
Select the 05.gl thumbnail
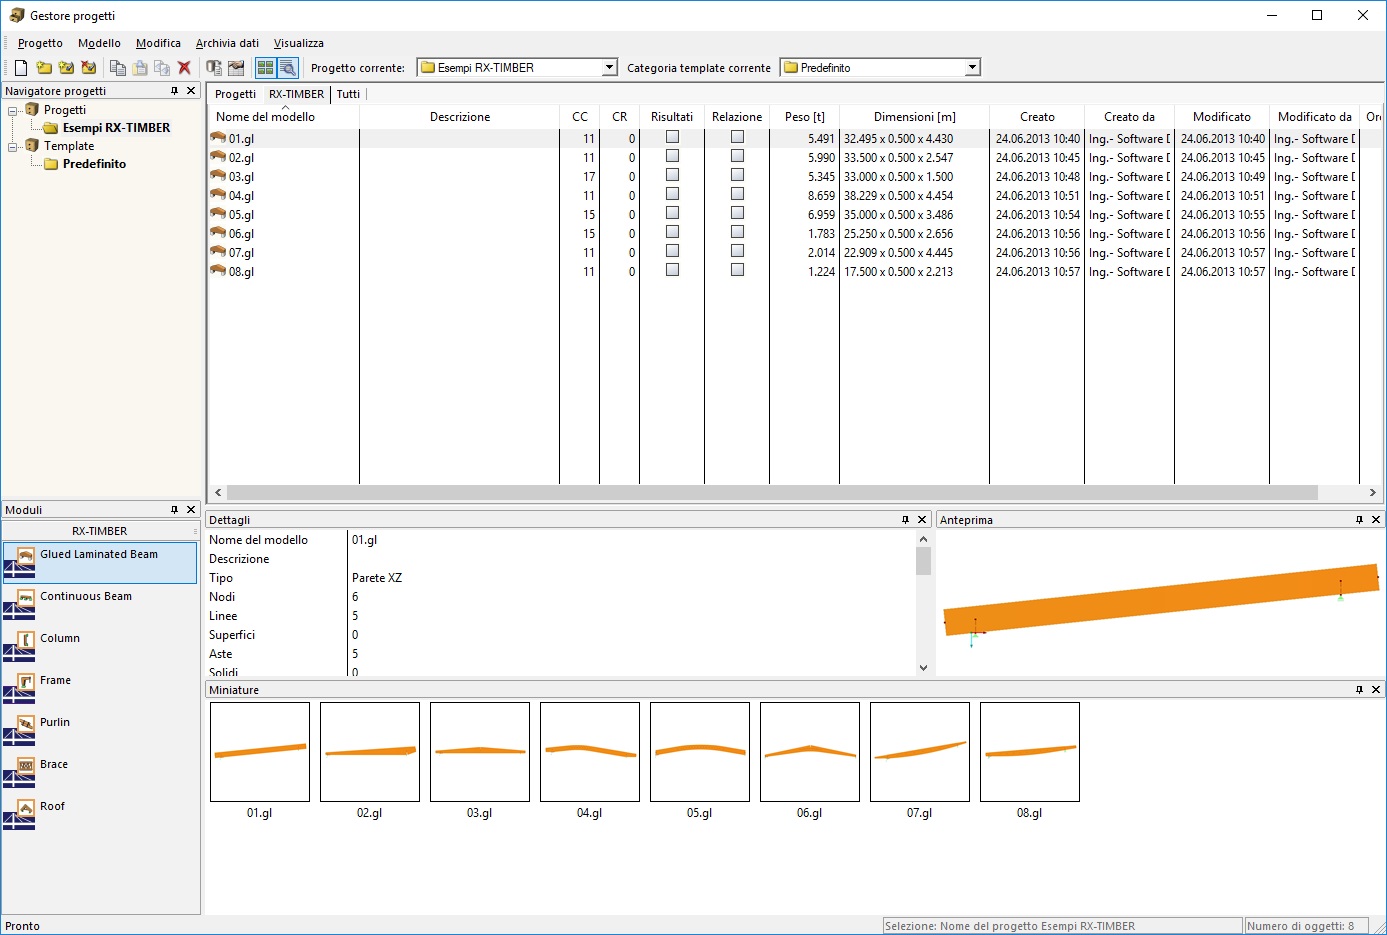(x=700, y=752)
